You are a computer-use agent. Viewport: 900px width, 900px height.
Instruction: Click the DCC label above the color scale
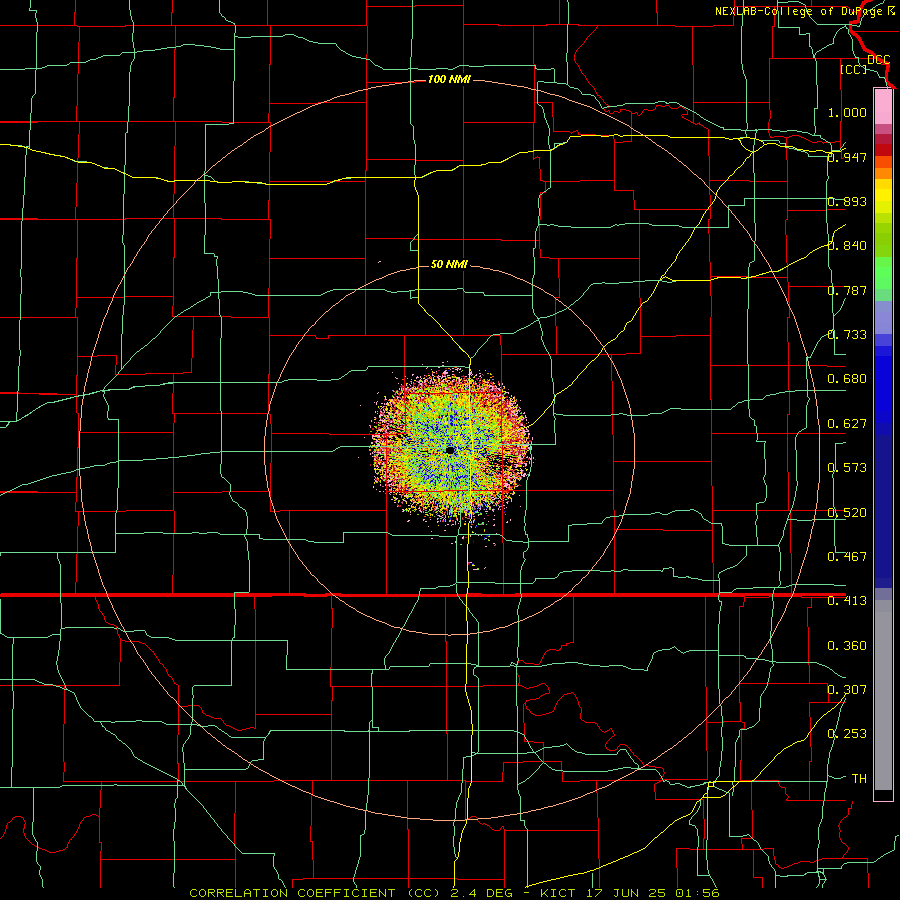[879, 59]
